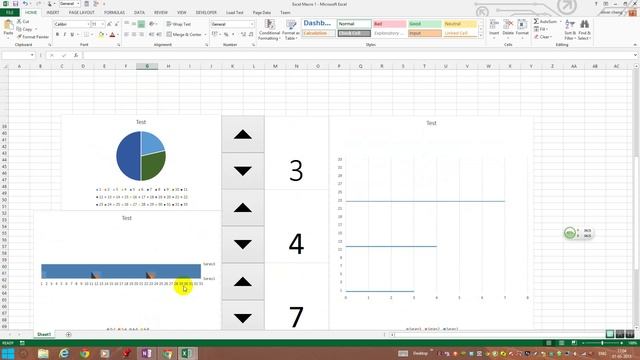Expand the Merge & Center dropdown arrow

tap(205, 35)
